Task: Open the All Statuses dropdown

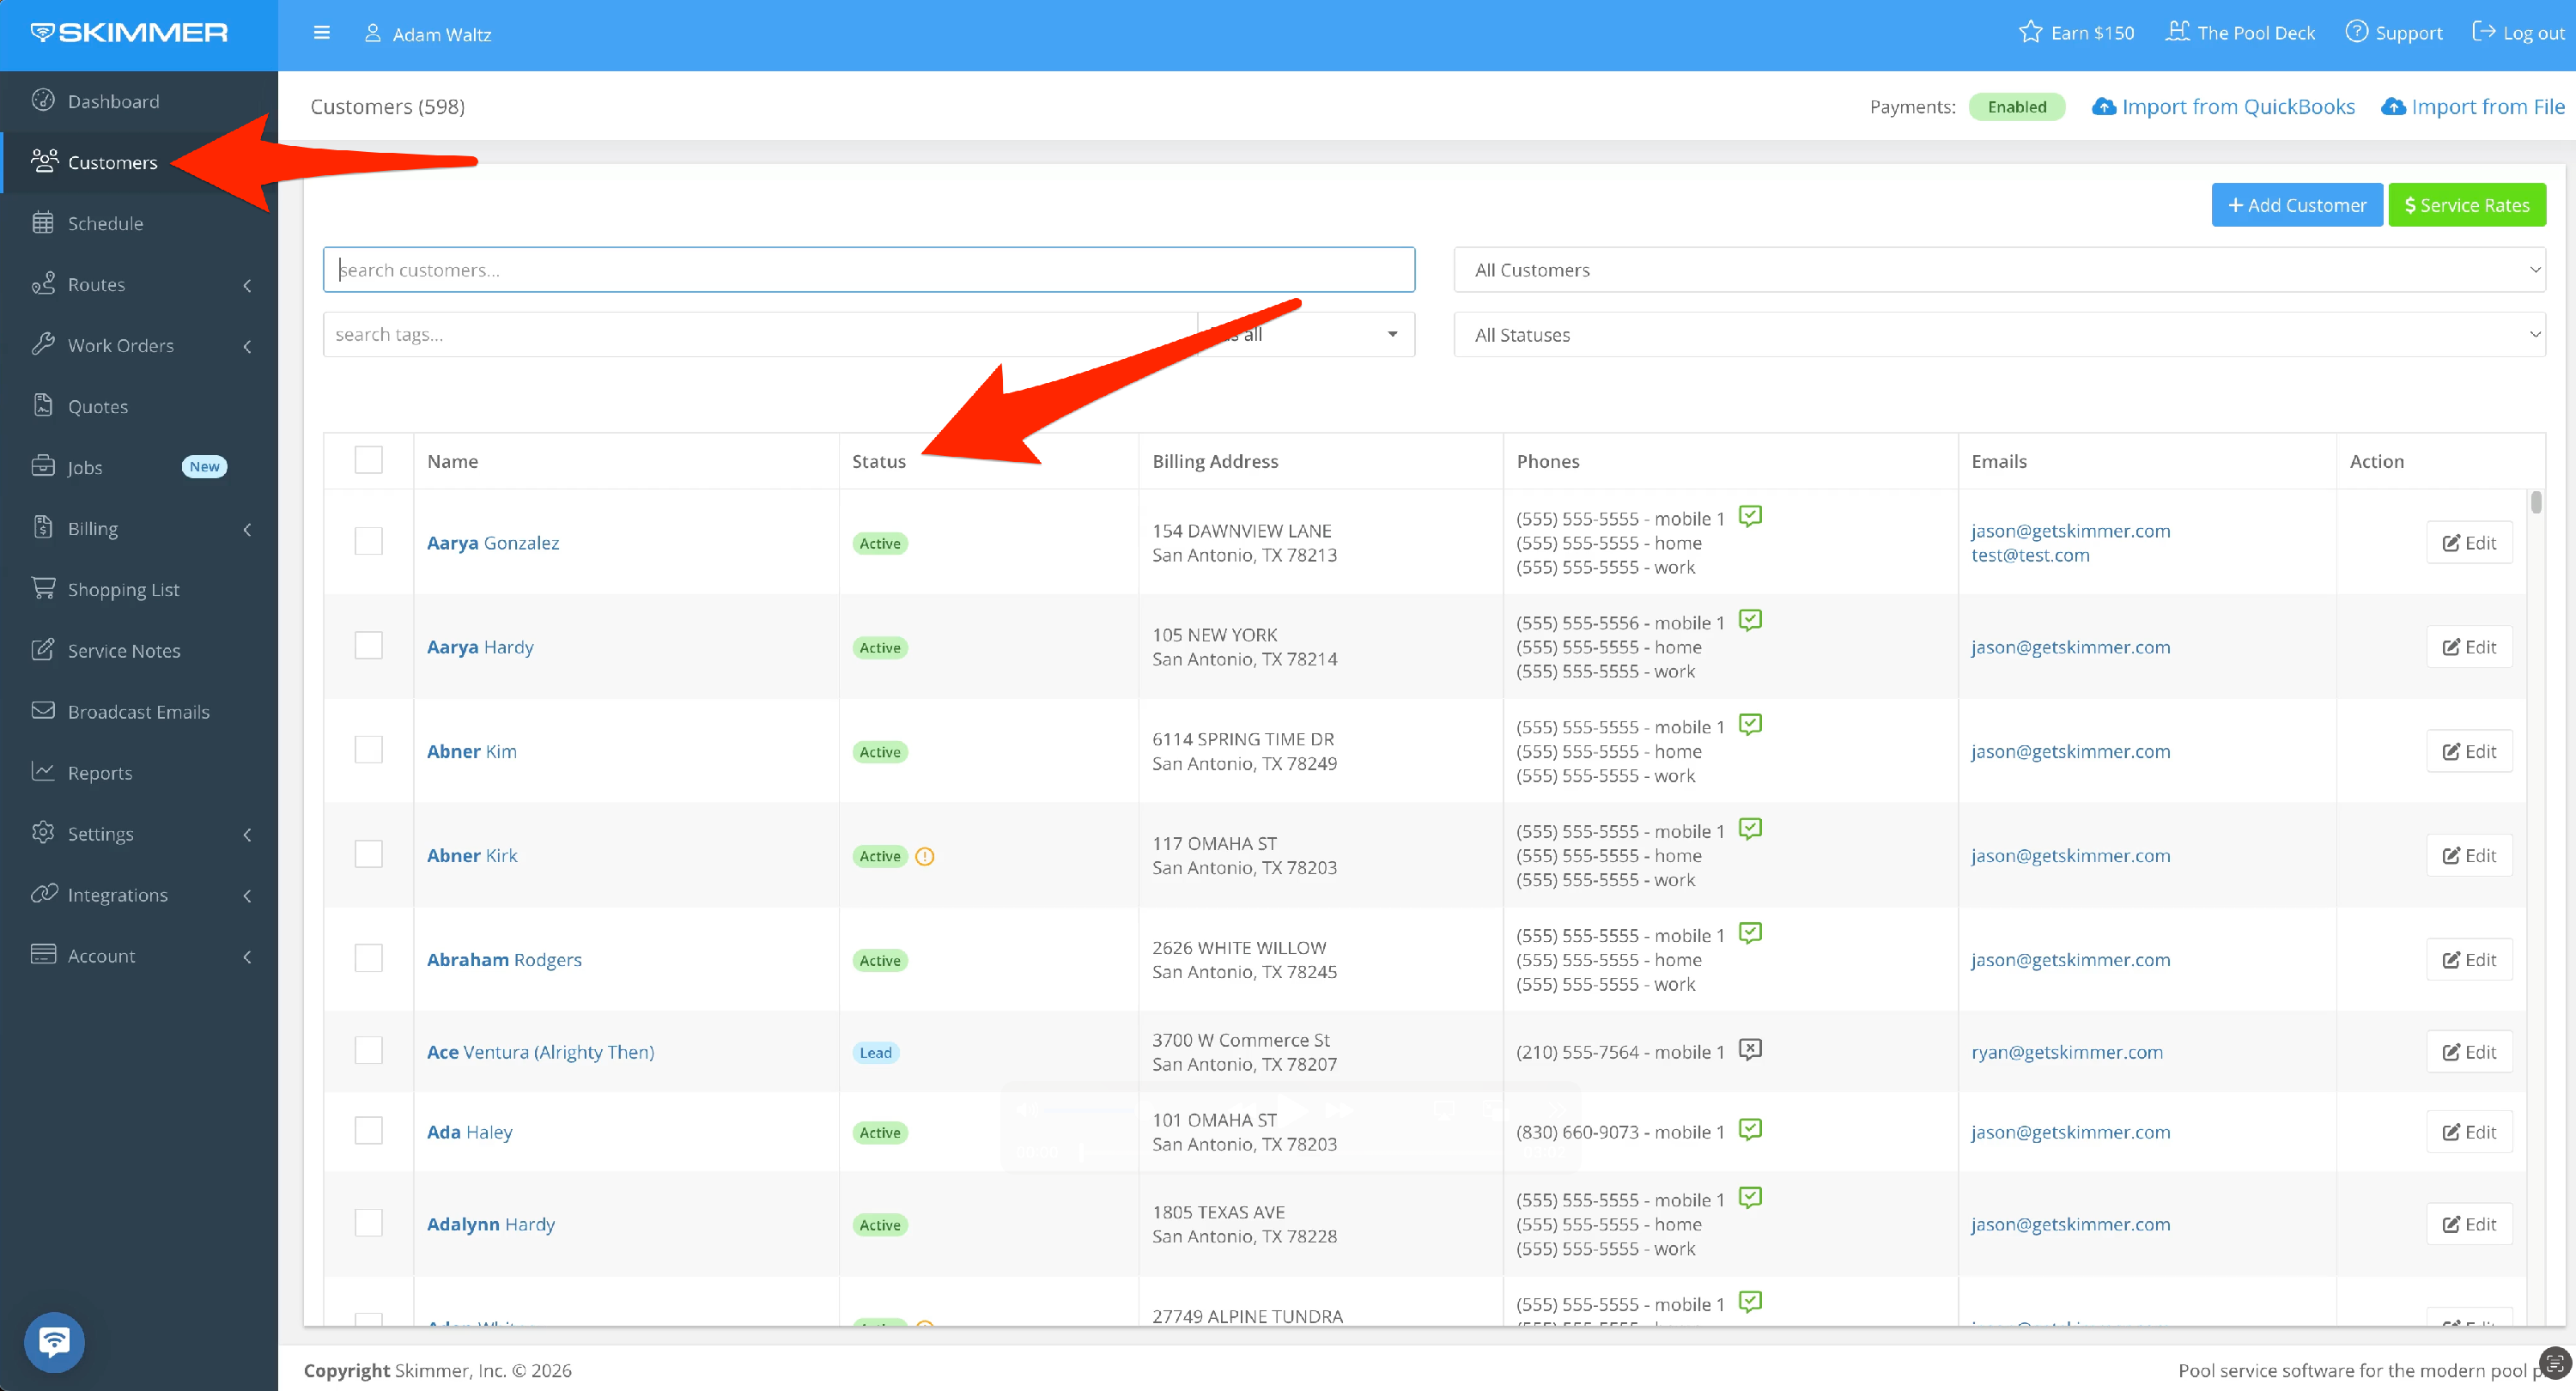Action: 1998,335
